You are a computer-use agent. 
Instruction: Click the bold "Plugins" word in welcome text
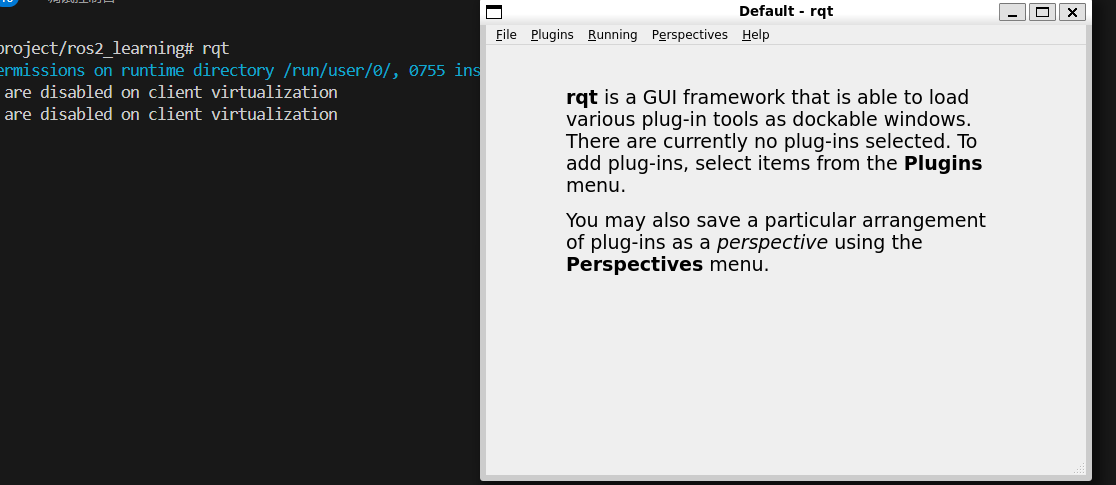tap(943, 164)
